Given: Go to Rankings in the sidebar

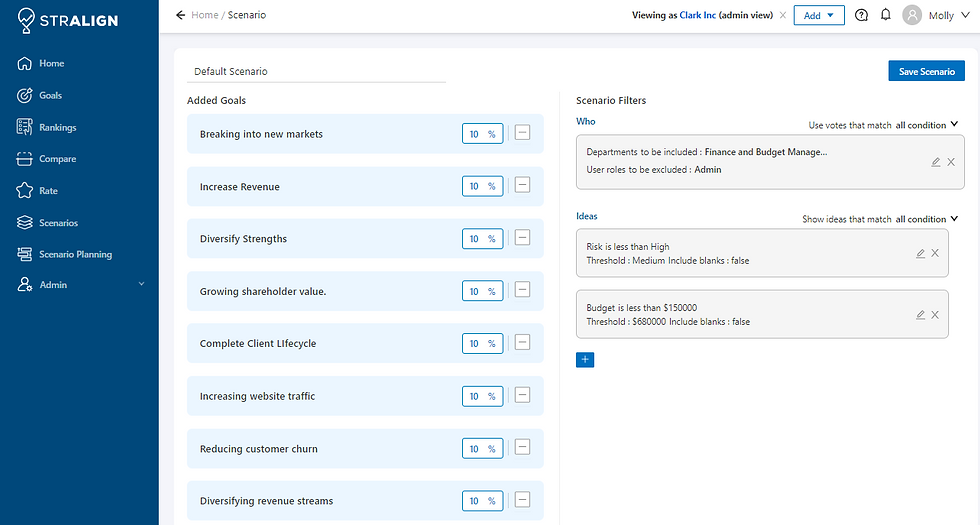Looking at the screenshot, I should tap(57, 127).
